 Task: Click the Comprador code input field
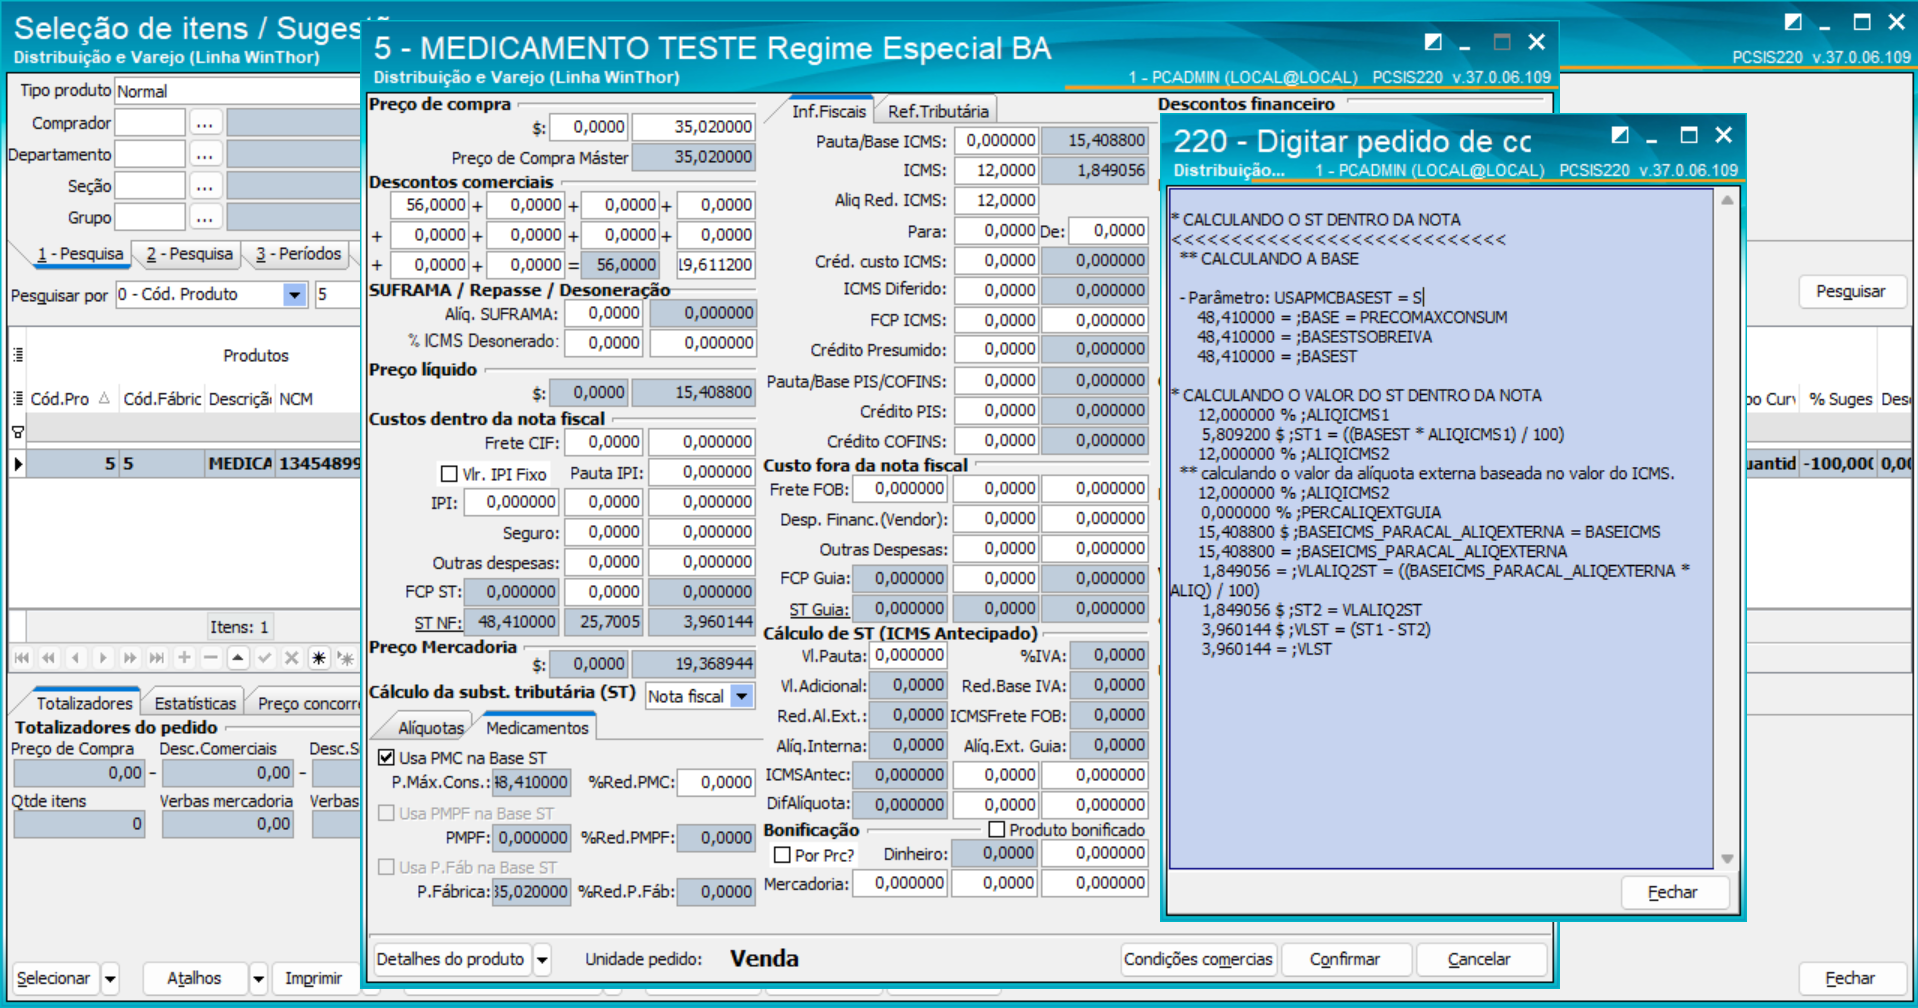point(150,123)
